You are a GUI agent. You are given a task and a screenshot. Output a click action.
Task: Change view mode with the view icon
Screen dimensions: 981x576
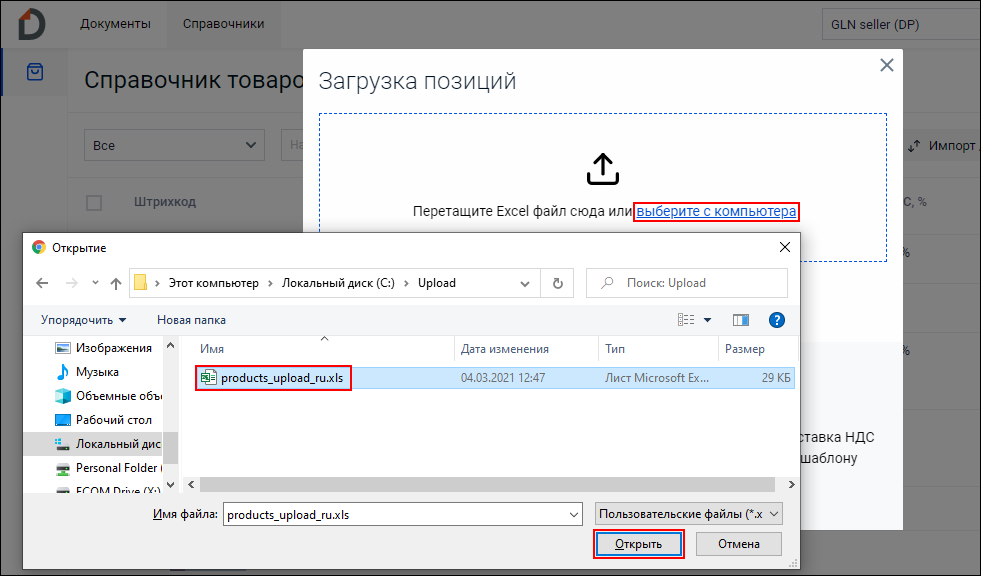click(686, 320)
